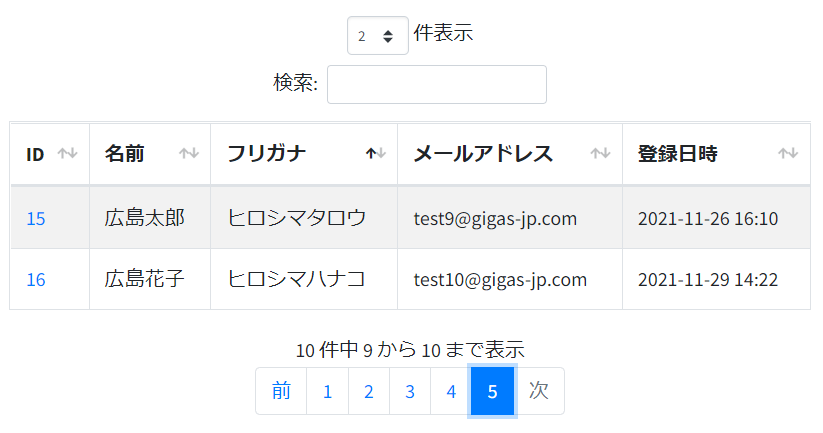Screen dimensions: 823x433
Task: Open record ID 16 link
Action: pos(36,279)
